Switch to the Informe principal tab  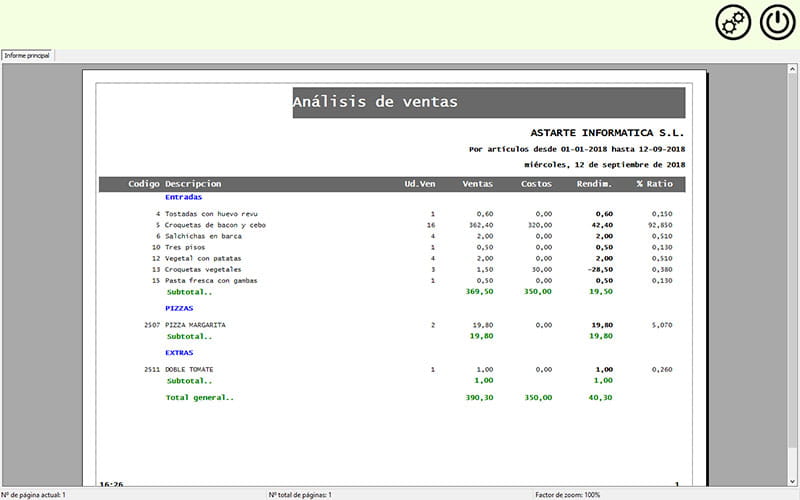[x=28, y=55]
